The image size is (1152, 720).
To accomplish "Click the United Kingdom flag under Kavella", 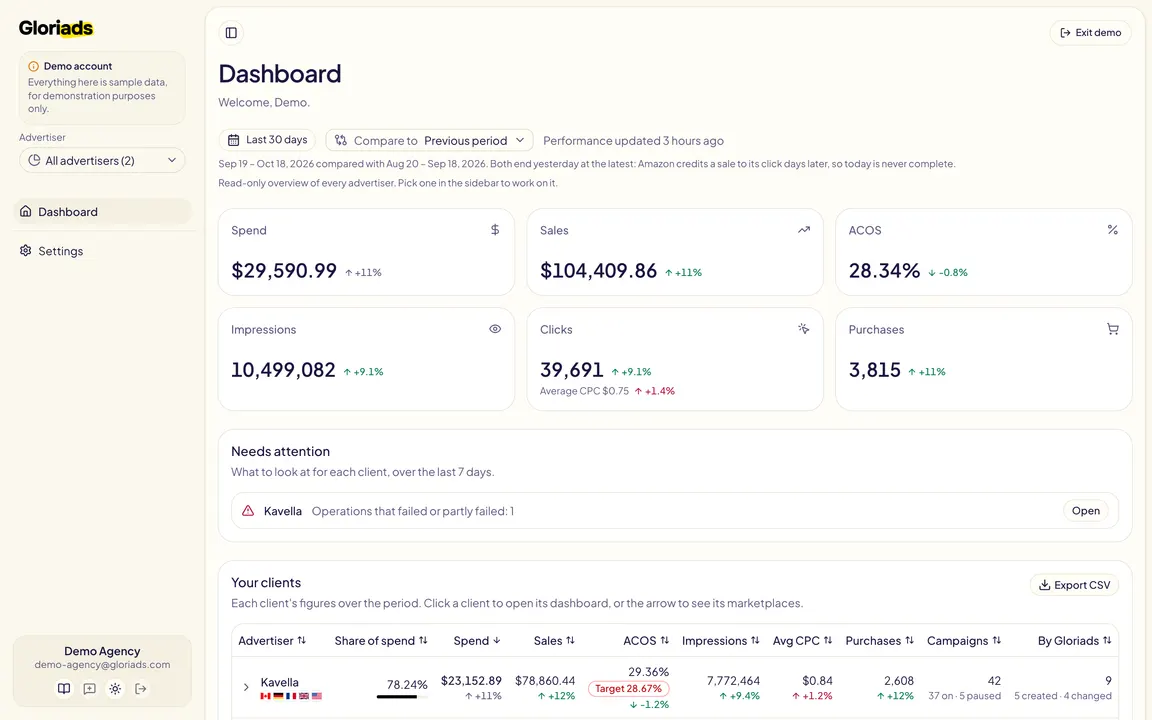I will click(303, 696).
